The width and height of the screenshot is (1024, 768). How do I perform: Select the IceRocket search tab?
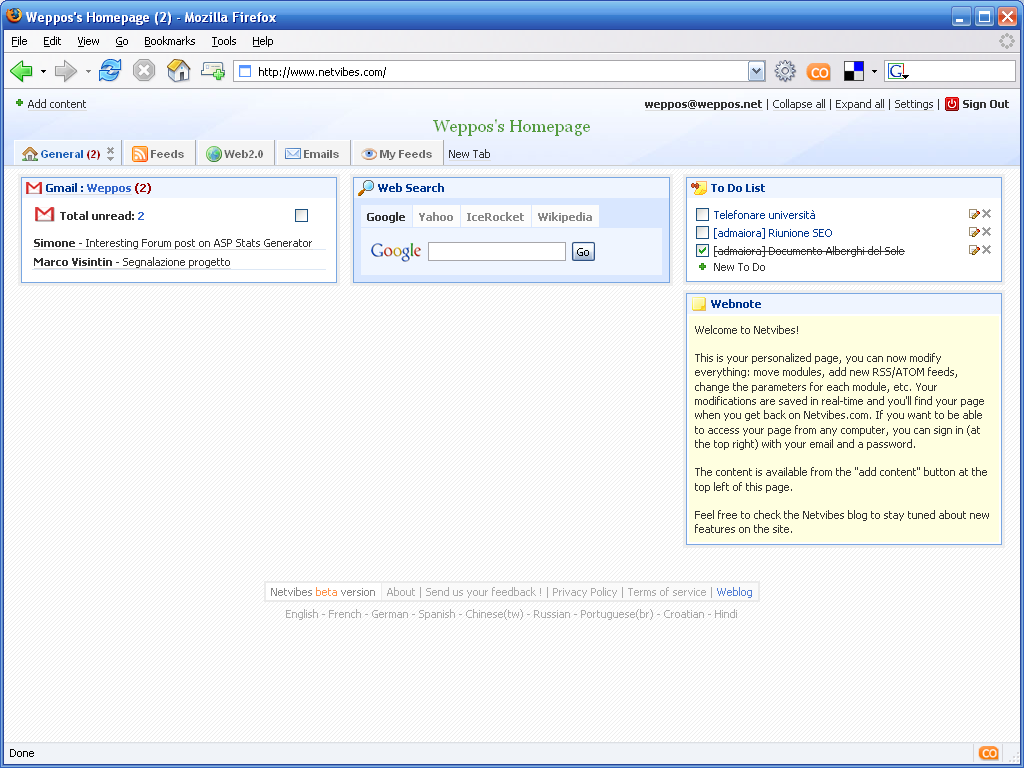[x=495, y=217]
